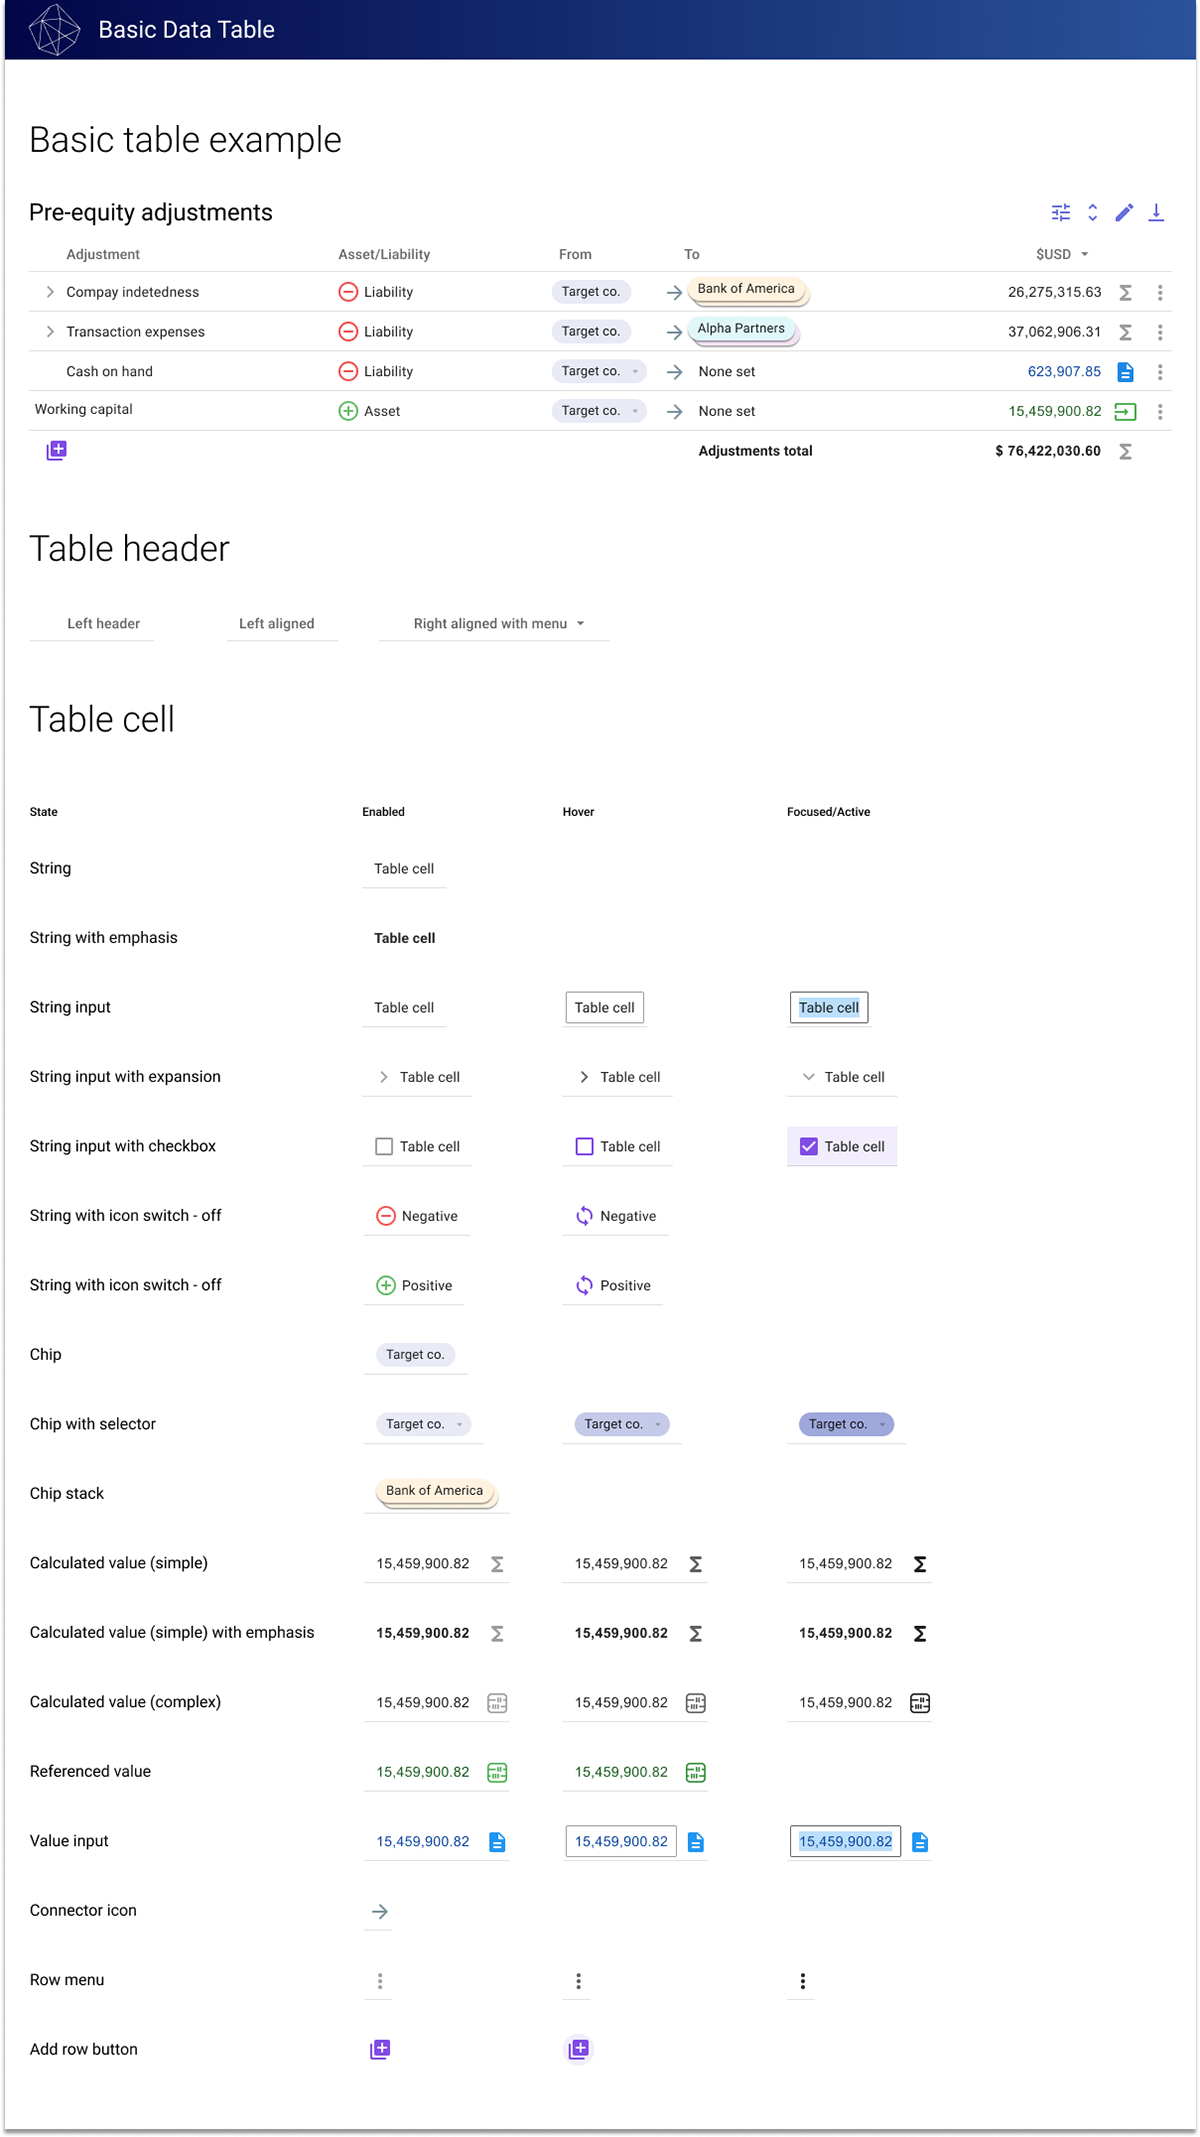The image size is (1200, 2137).
Task: Expand the Compay indetedness row
Action: pos(50,292)
